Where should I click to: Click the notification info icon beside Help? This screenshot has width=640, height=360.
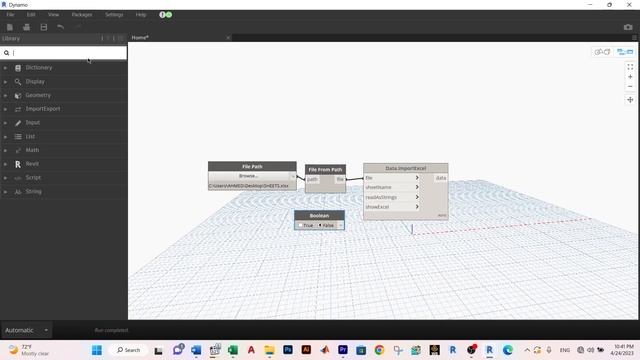(162, 15)
